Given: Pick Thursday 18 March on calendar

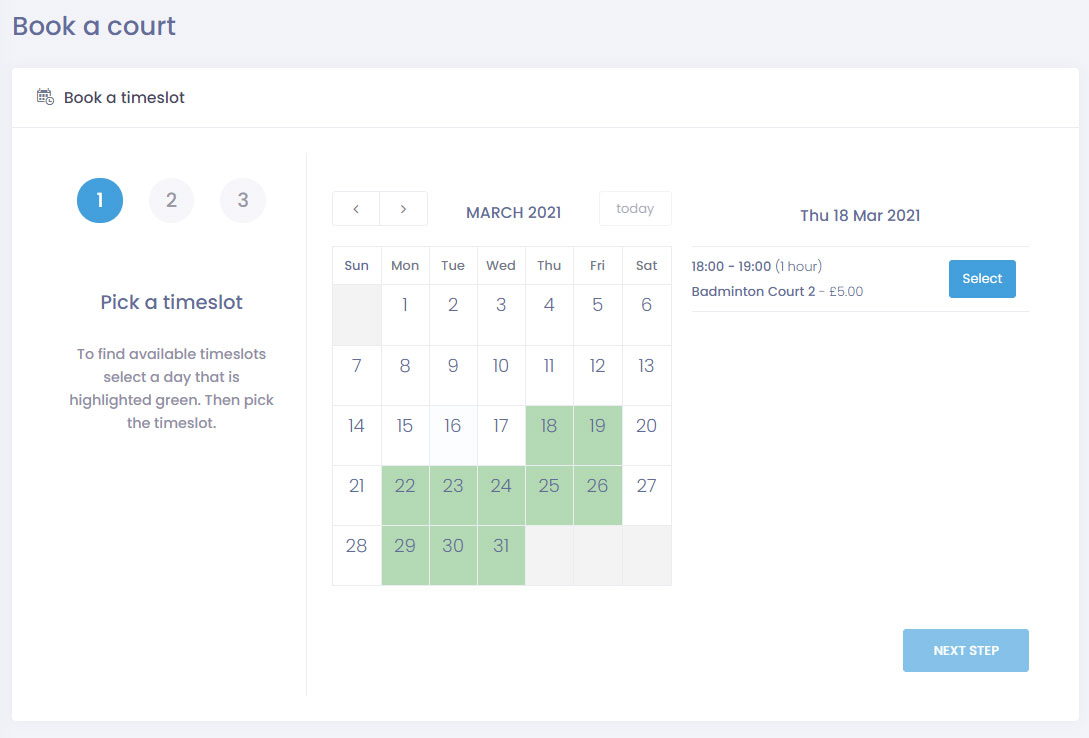Looking at the screenshot, I should [549, 435].
